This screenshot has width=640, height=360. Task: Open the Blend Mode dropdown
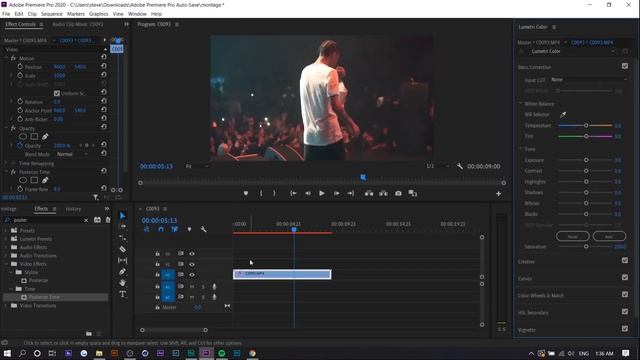(x=73, y=154)
